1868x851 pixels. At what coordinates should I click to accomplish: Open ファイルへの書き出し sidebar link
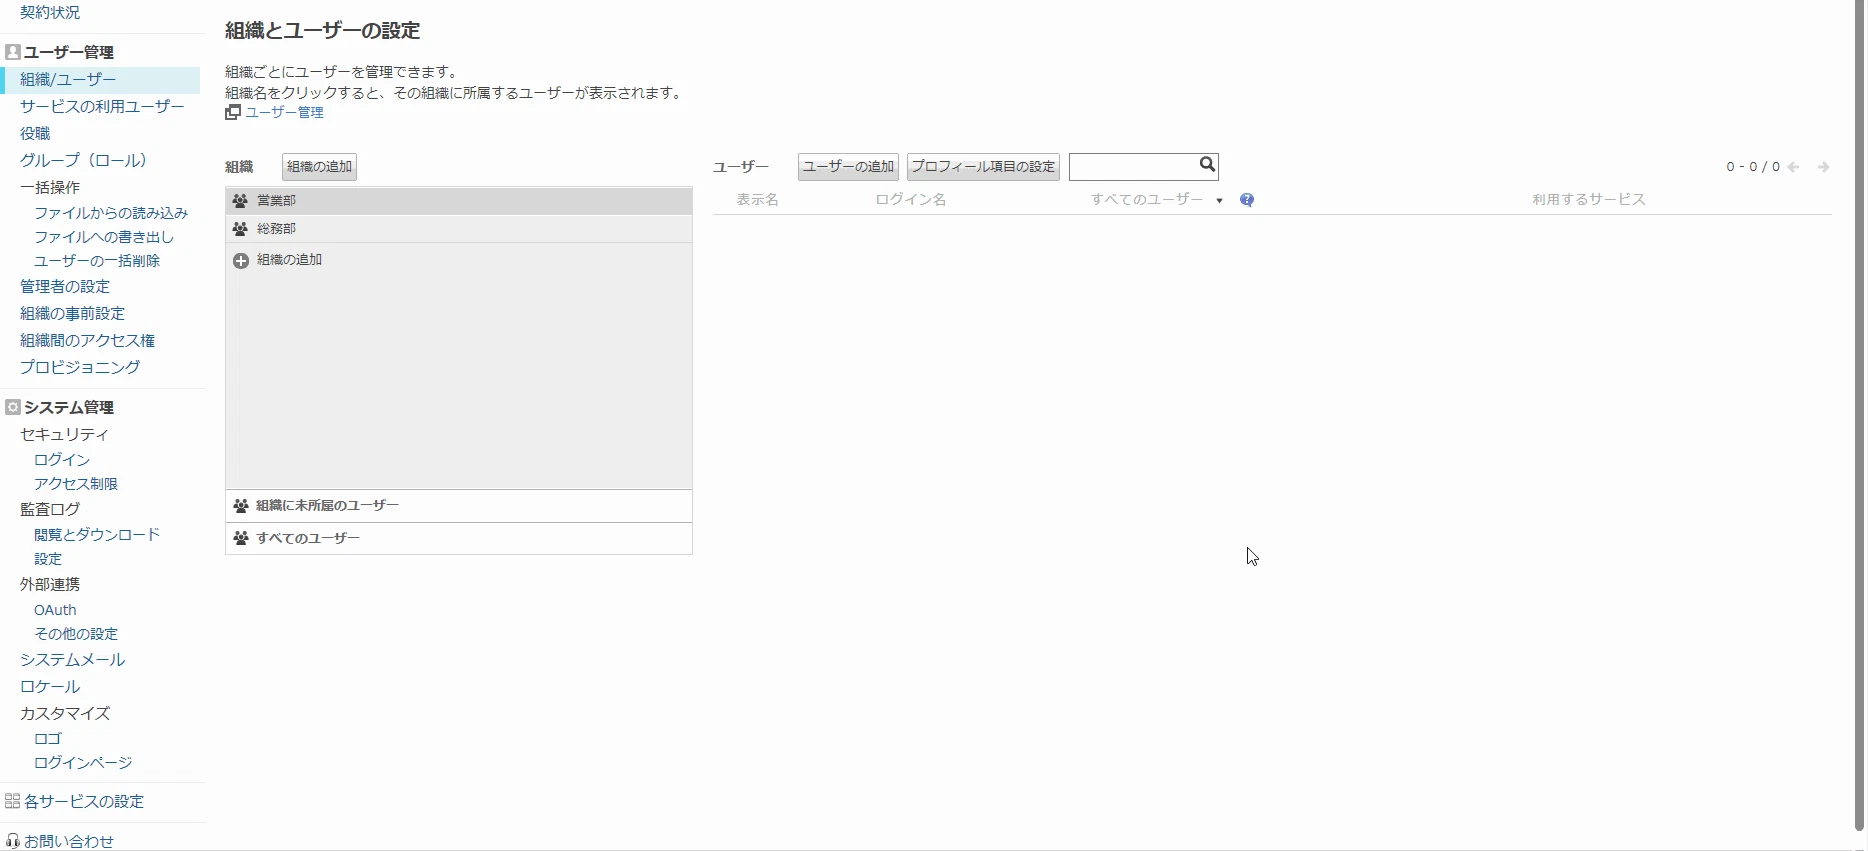[x=104, y=237]
